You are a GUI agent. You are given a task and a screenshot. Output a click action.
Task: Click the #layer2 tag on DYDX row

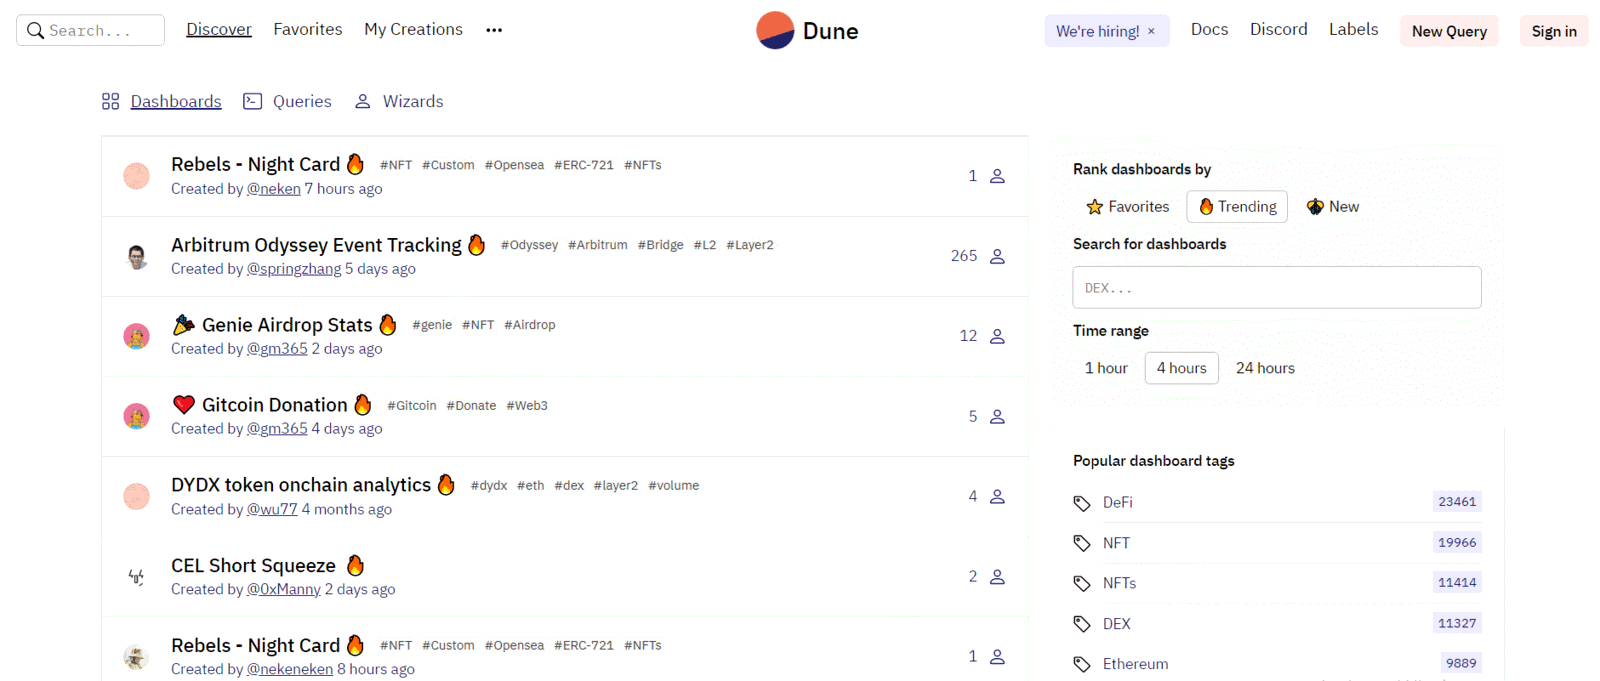616,486
